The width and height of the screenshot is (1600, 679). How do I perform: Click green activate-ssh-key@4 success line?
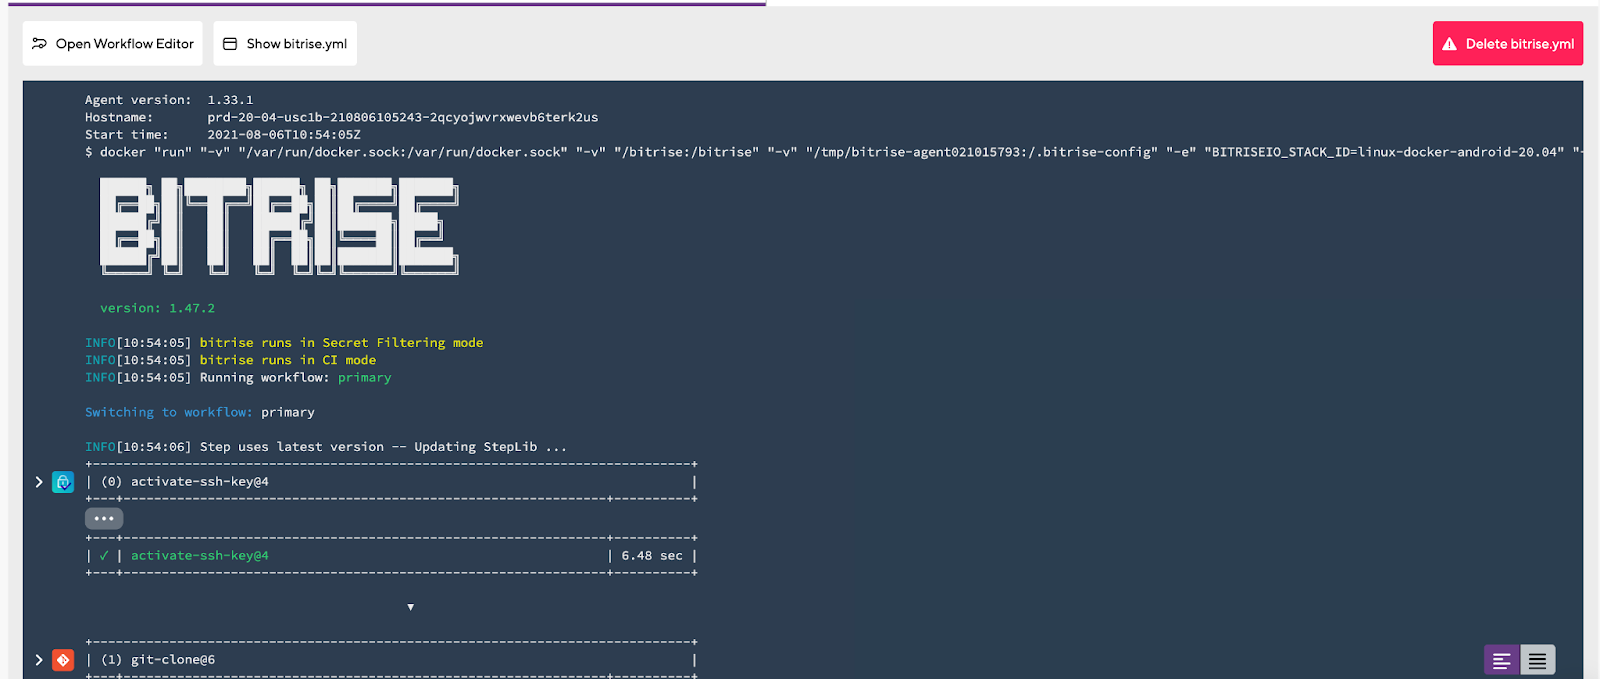tap(200, 556)
